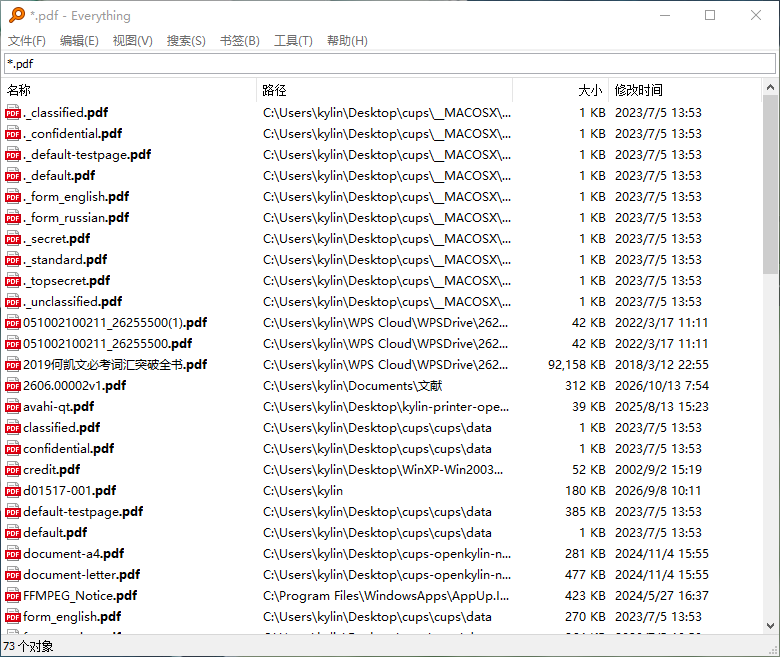
Task: Click PDF icon of ._default-testpage.pdf
Action: pos(13,155)
